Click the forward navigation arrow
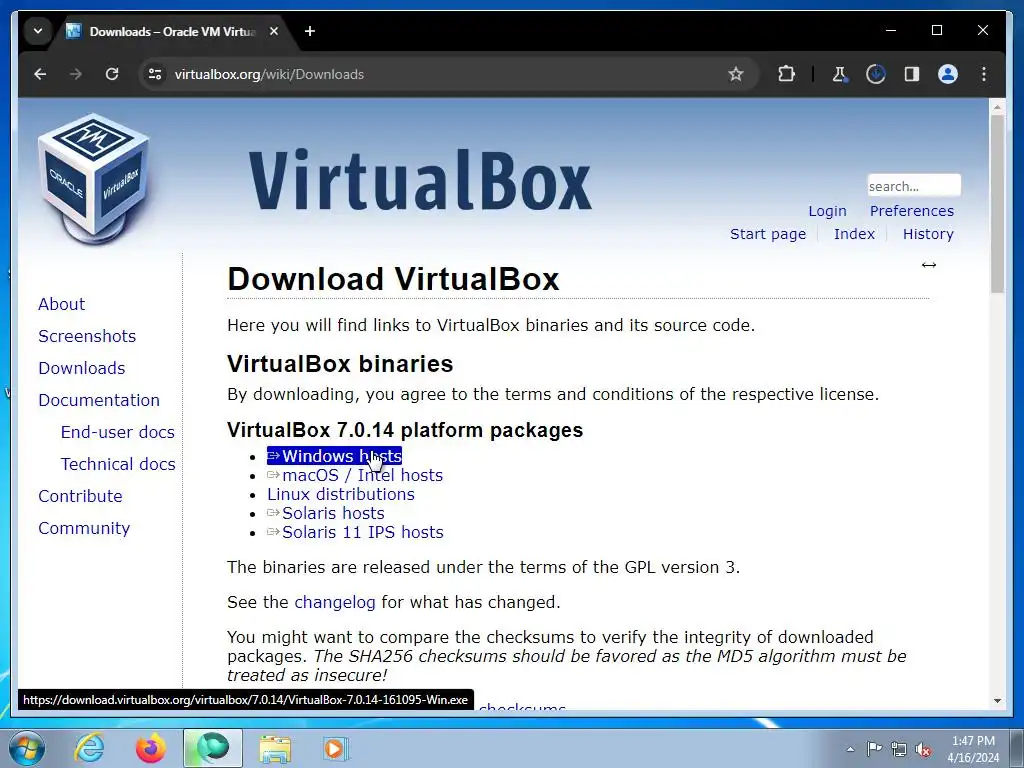Image resolution: width=1024 pixels, height=768 pixels. (x=76, y=74)
